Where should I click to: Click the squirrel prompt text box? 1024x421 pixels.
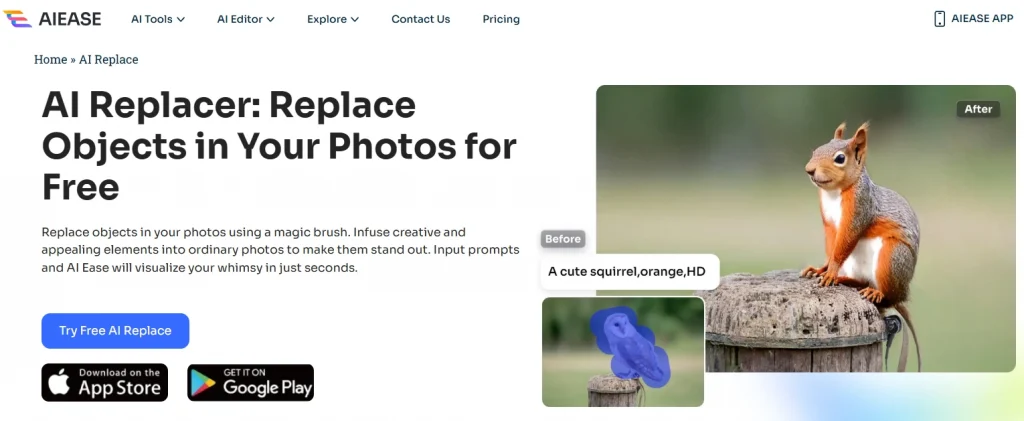(630, 272)
